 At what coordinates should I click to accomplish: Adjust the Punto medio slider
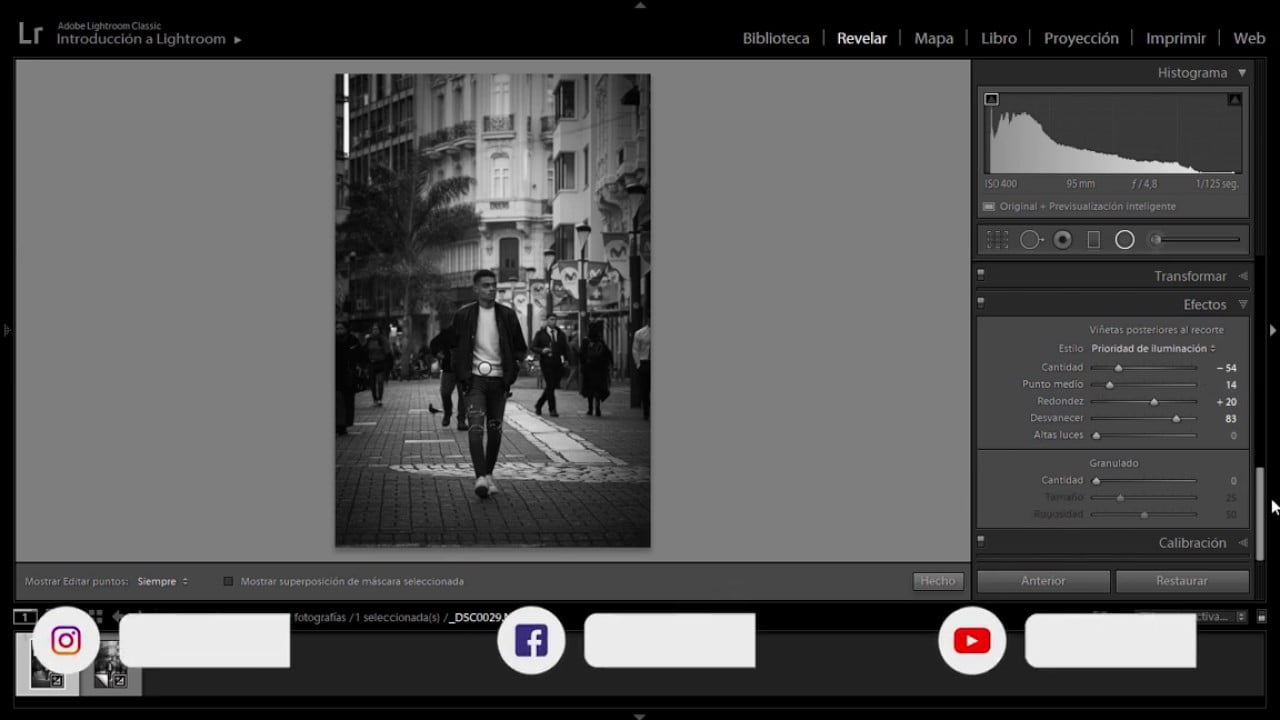click(x=1109, y=385)
